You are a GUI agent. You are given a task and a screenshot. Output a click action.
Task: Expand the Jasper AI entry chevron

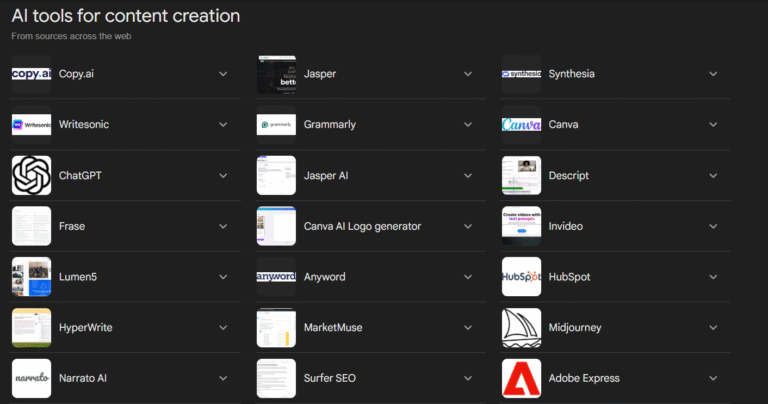coord(468,176)
